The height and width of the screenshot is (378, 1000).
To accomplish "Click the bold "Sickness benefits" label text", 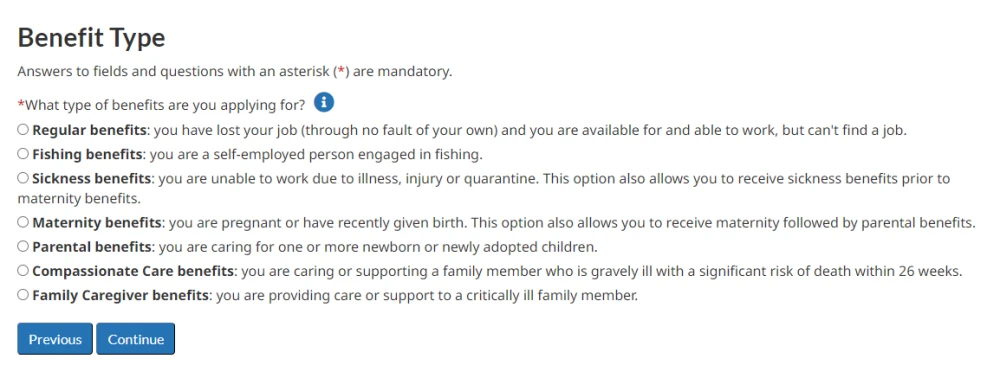I will [92, 178].
